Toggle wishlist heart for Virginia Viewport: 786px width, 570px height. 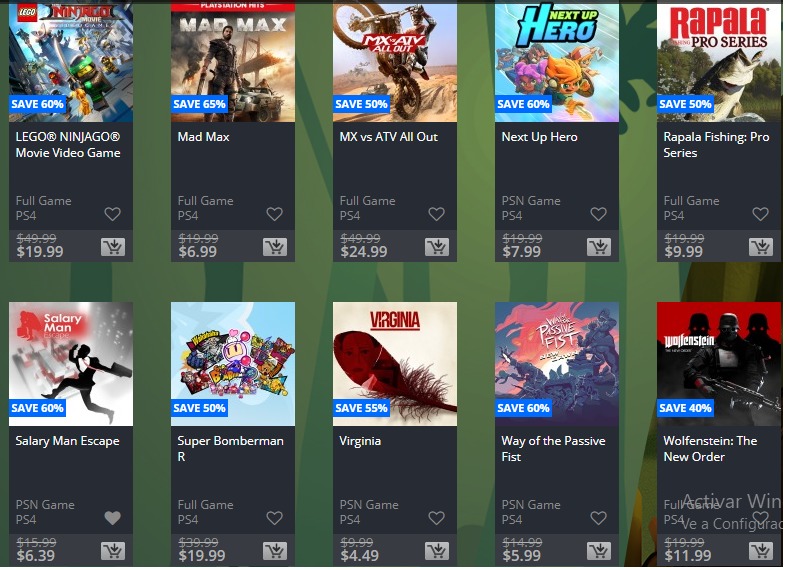click(436, 518)
